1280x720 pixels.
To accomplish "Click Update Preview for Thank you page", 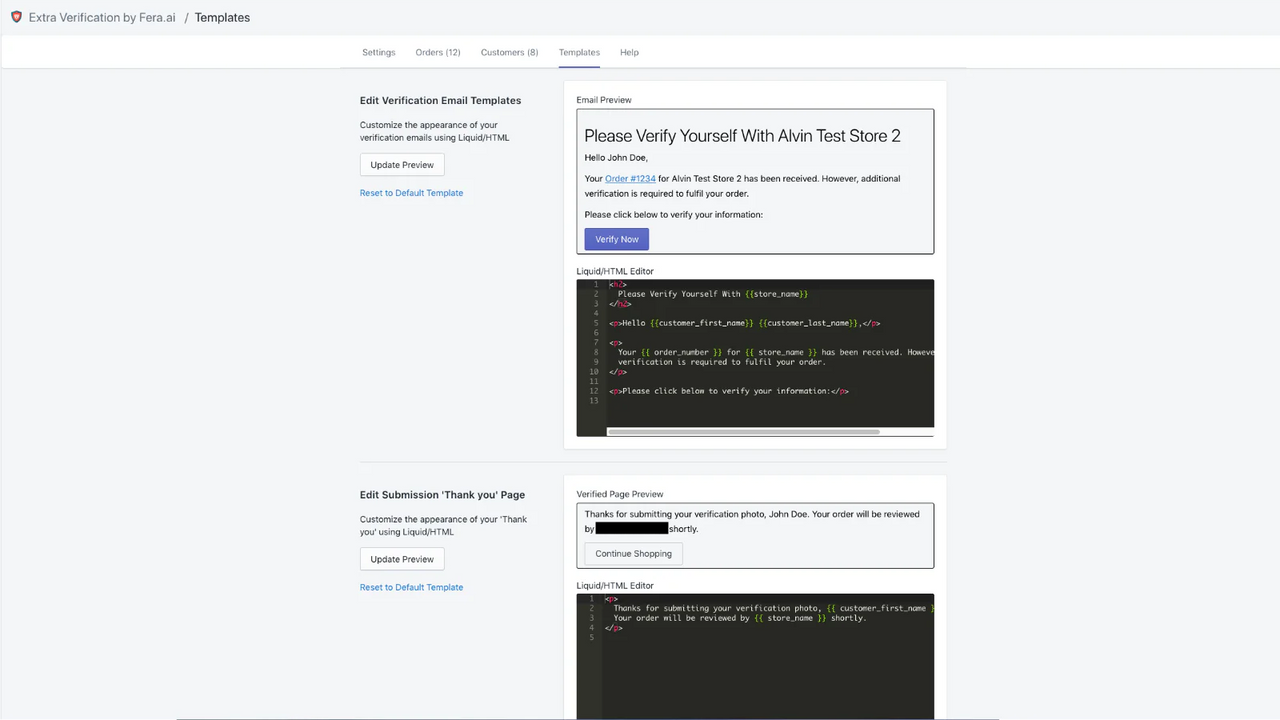I will pyautogui.click(x=402, y=559).
